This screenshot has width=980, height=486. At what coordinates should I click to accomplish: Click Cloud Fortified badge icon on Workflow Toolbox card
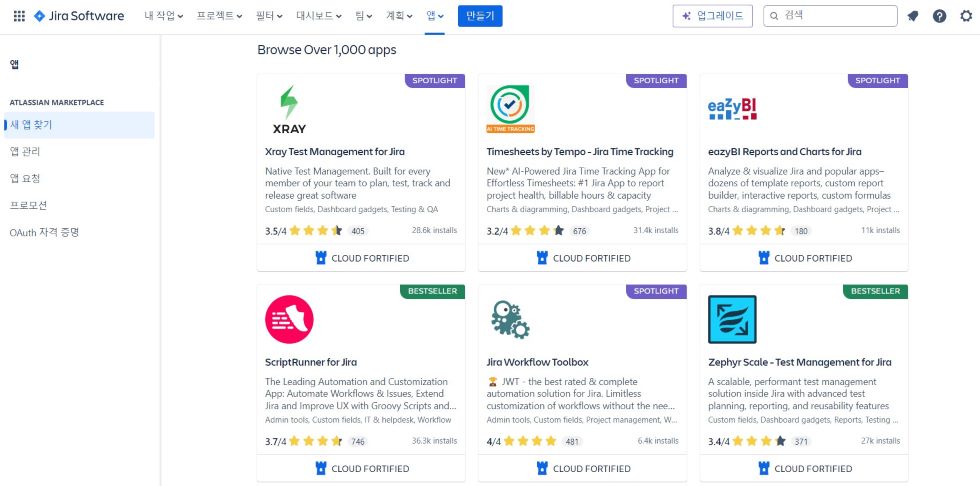pyautogui.click(x=542, y=469)
